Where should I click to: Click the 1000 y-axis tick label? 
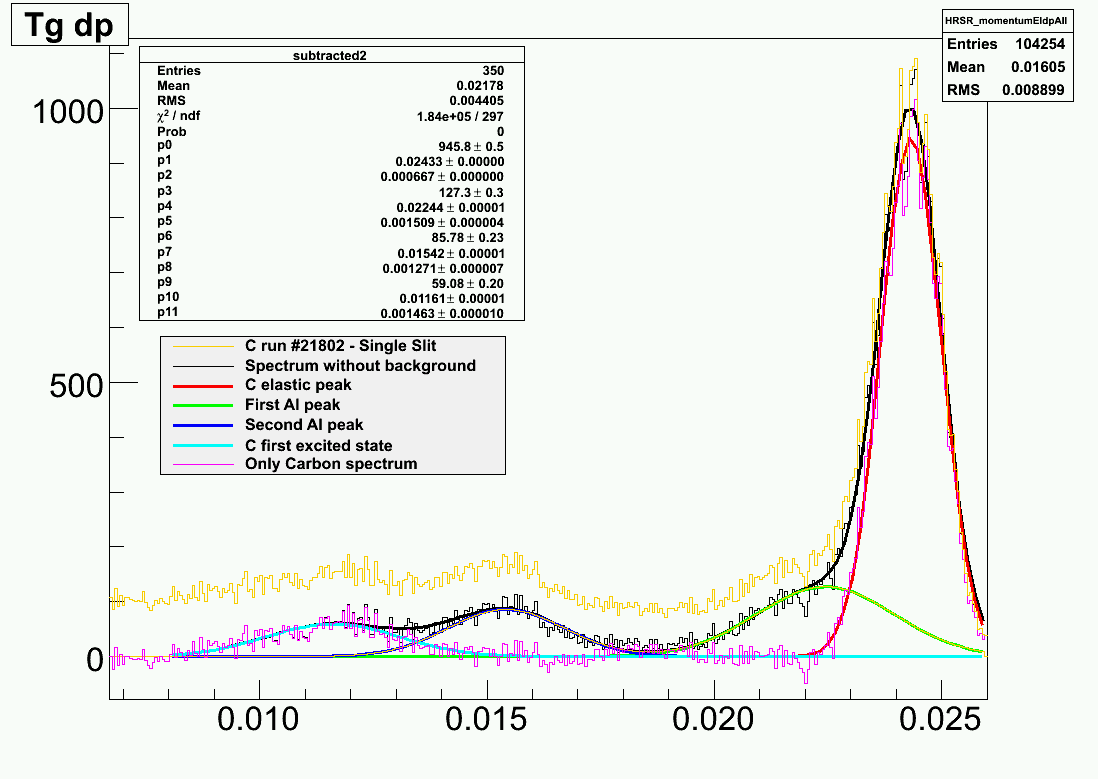click(x=68, y=111)
